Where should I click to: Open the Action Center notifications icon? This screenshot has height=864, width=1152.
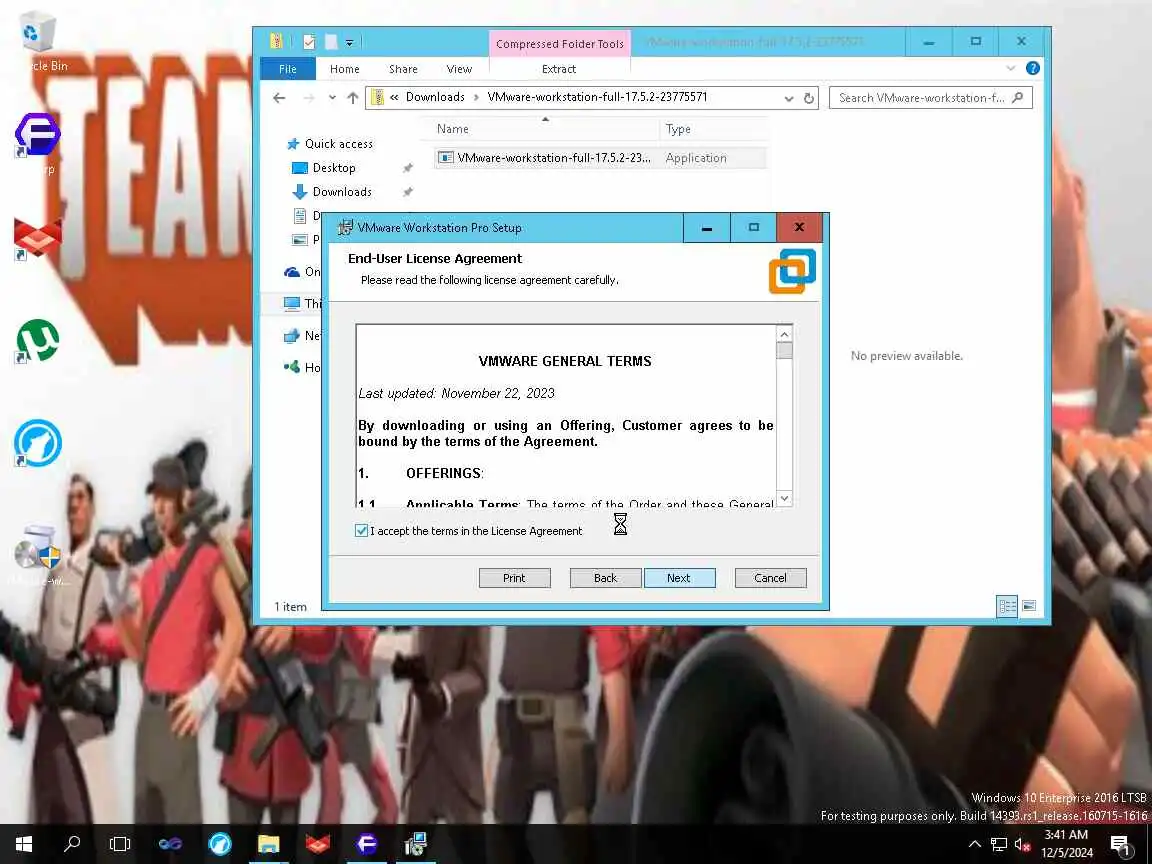pos(1120,845)
